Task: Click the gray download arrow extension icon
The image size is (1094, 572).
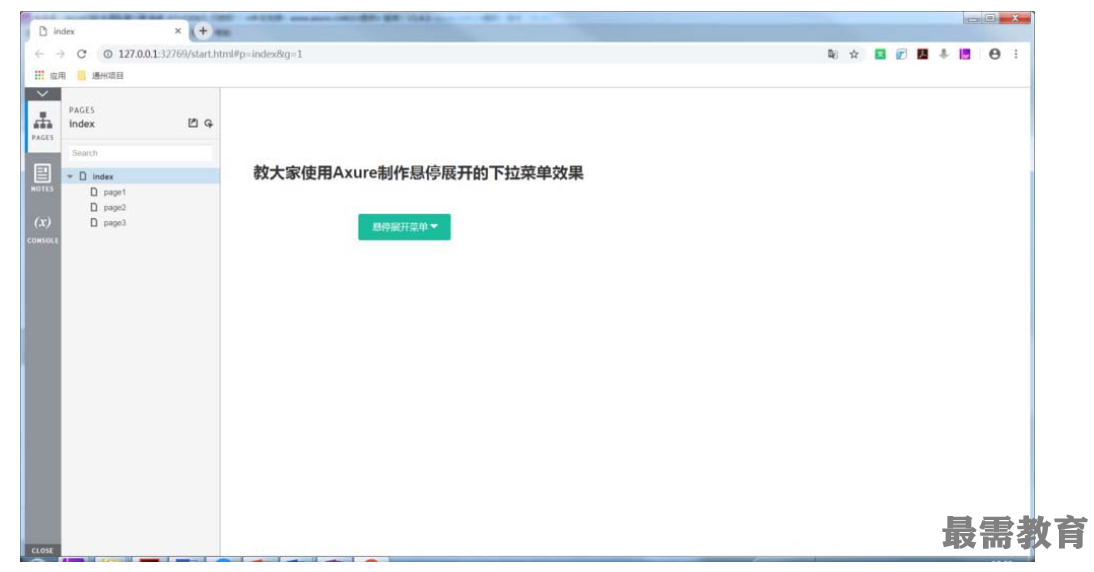Action: tap(943, 54)
